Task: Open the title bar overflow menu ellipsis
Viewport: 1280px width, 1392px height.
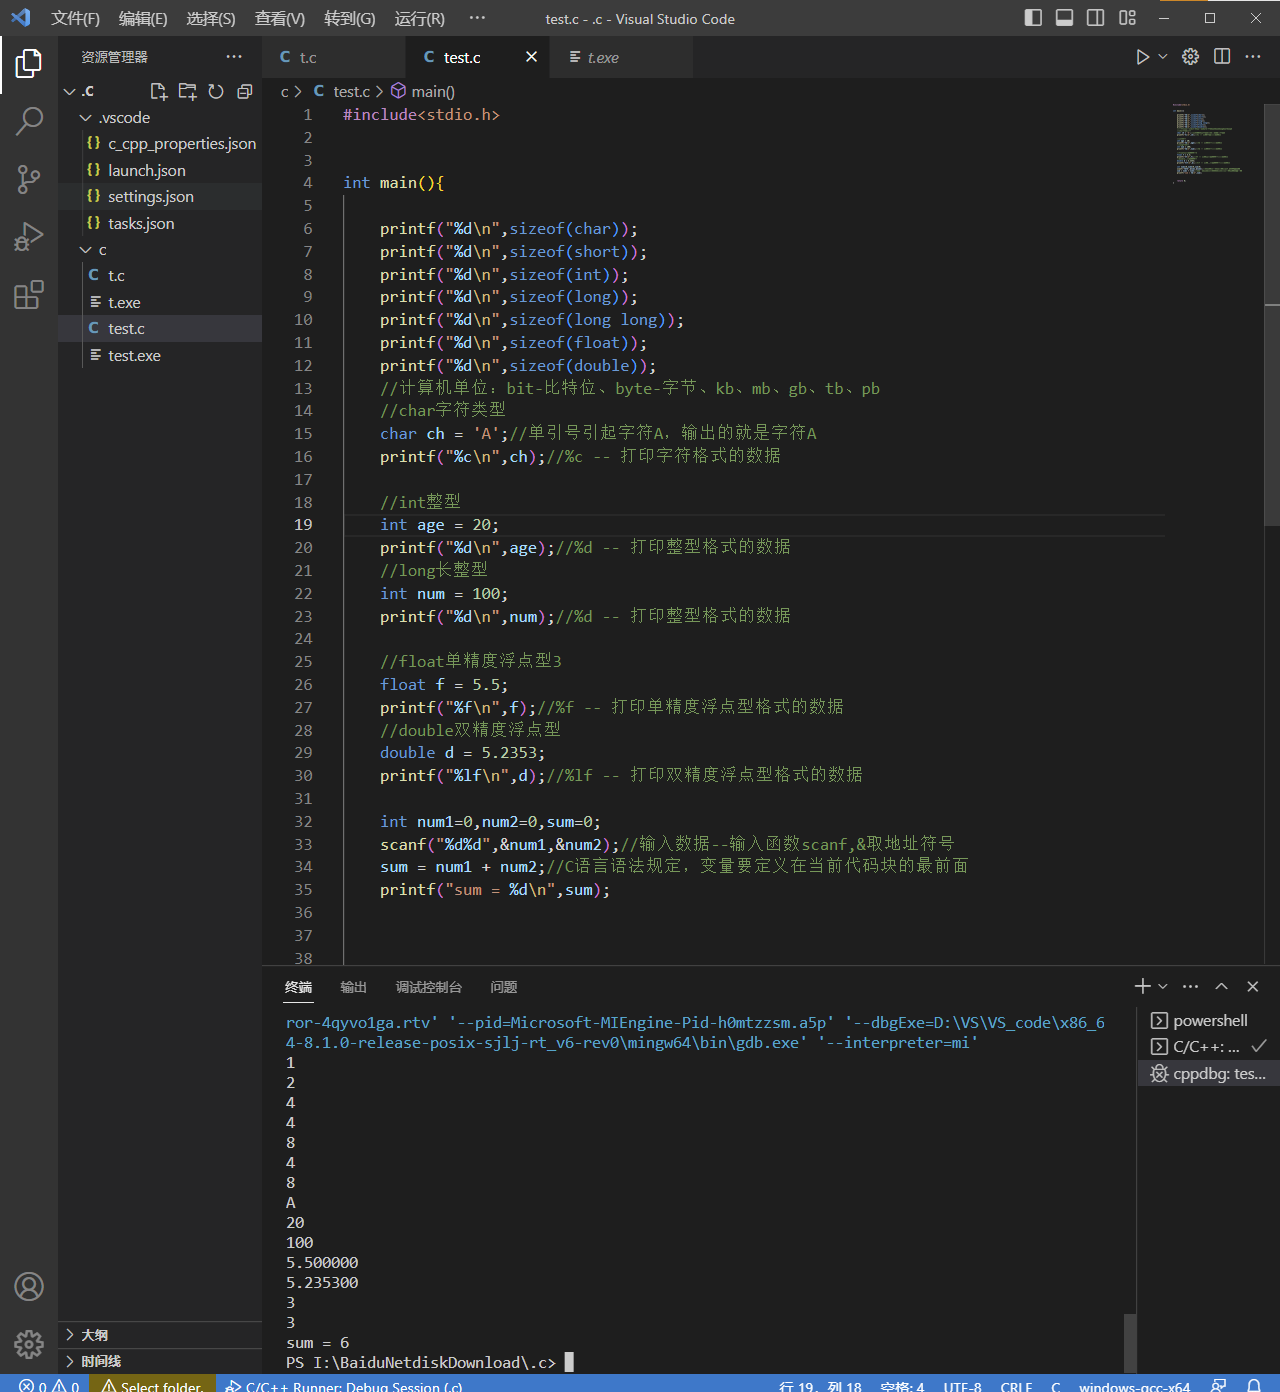Action: (477, 18)
